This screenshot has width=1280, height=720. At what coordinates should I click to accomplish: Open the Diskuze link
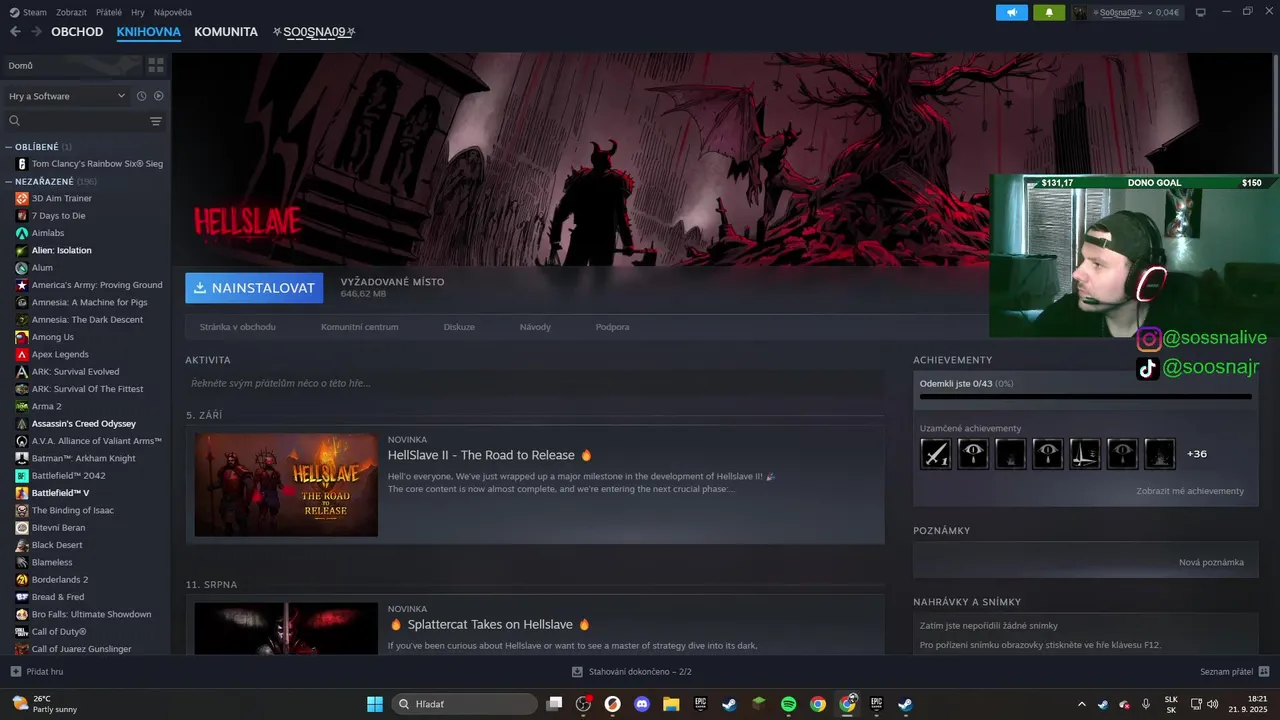459,327
